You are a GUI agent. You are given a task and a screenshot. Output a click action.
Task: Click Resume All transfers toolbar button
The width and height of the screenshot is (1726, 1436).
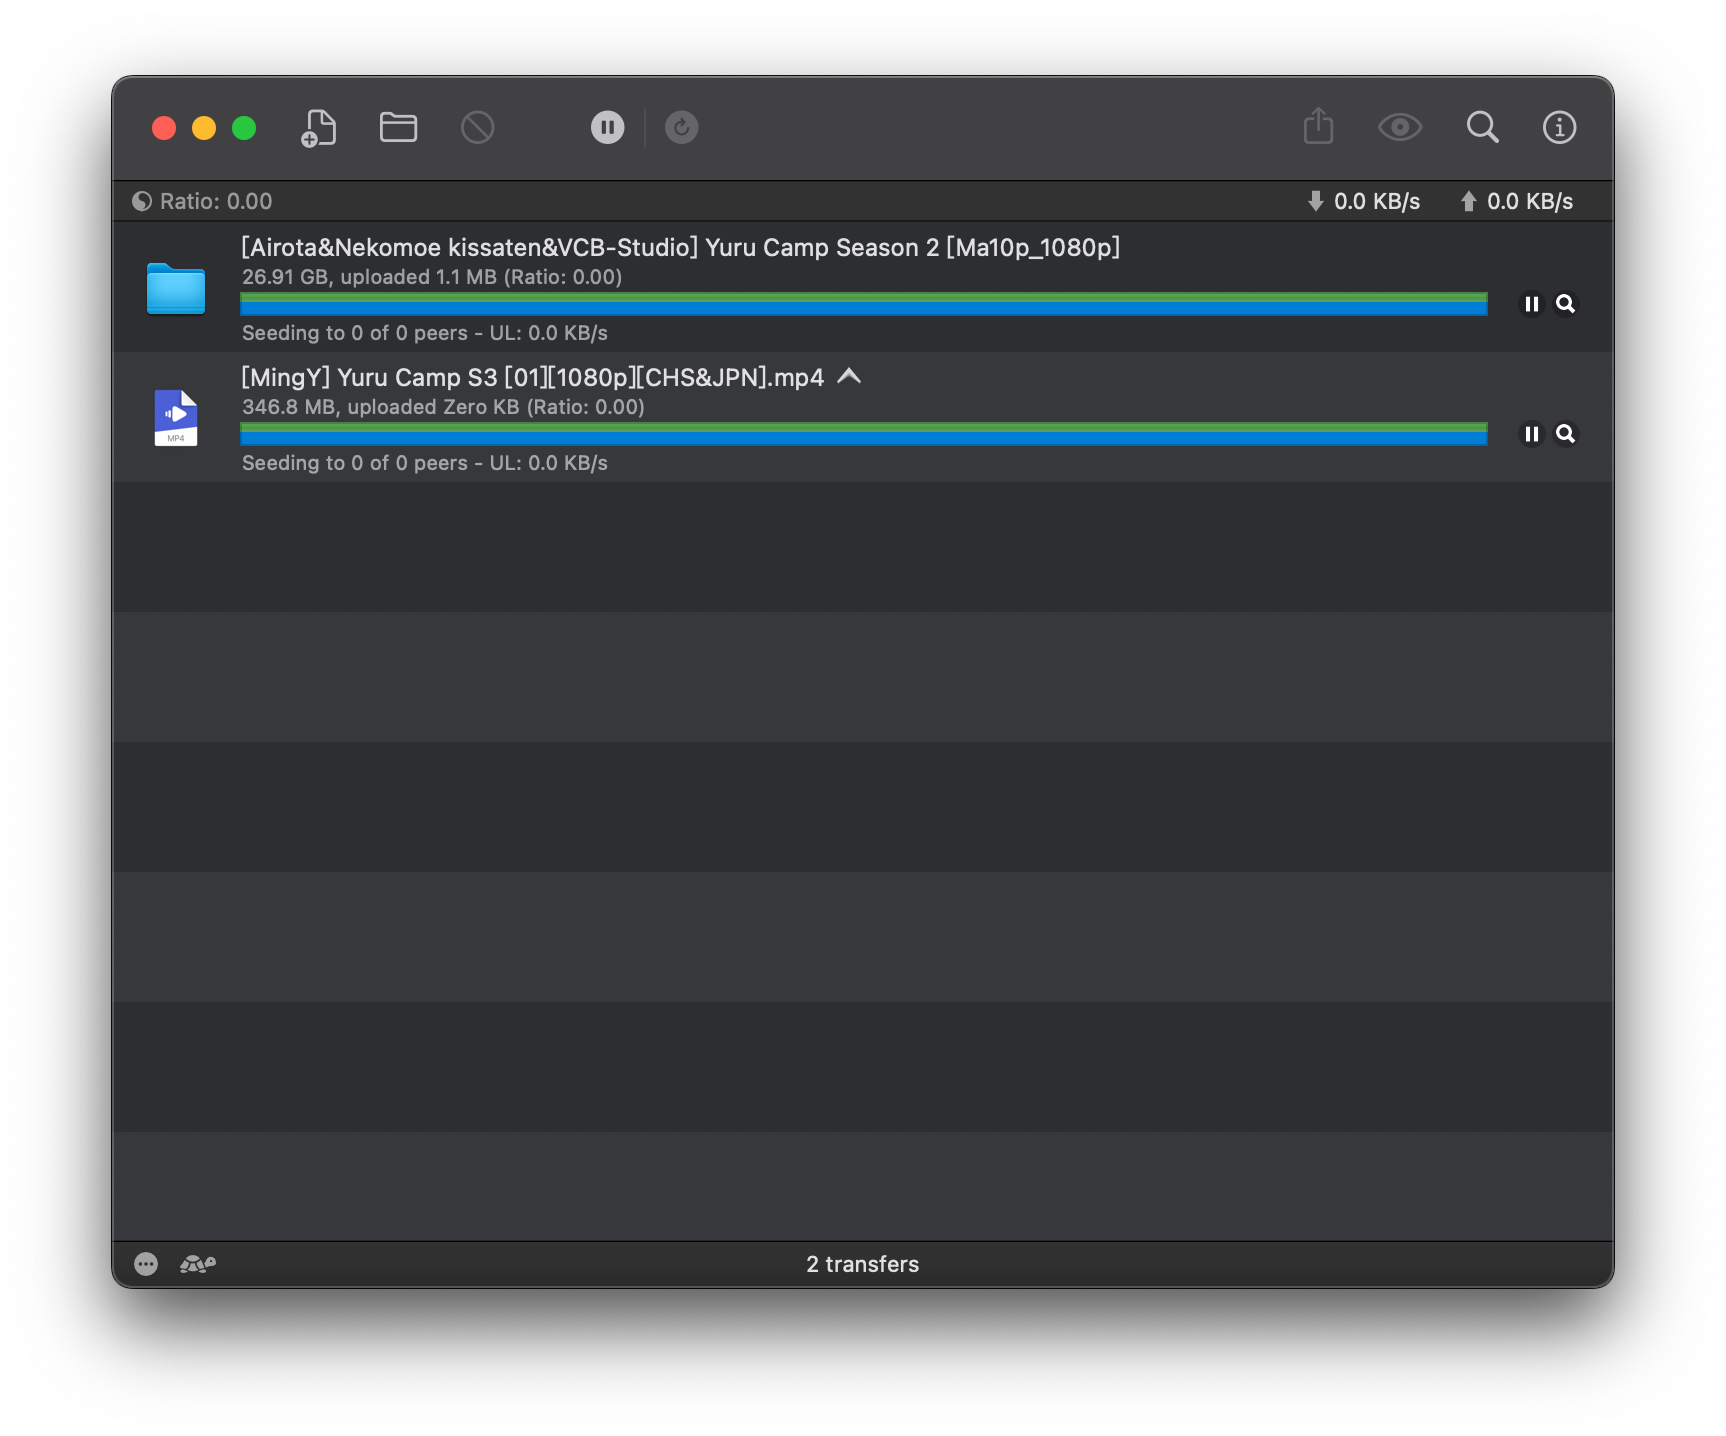click(x=681, y=128)
